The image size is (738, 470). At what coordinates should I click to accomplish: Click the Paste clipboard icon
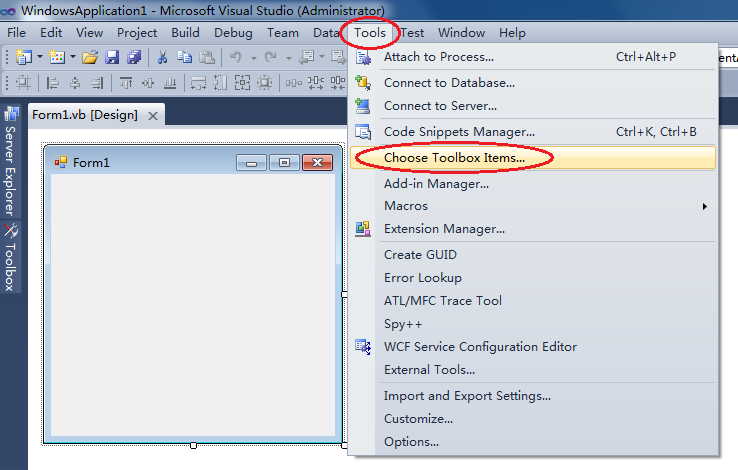(207, 57)
